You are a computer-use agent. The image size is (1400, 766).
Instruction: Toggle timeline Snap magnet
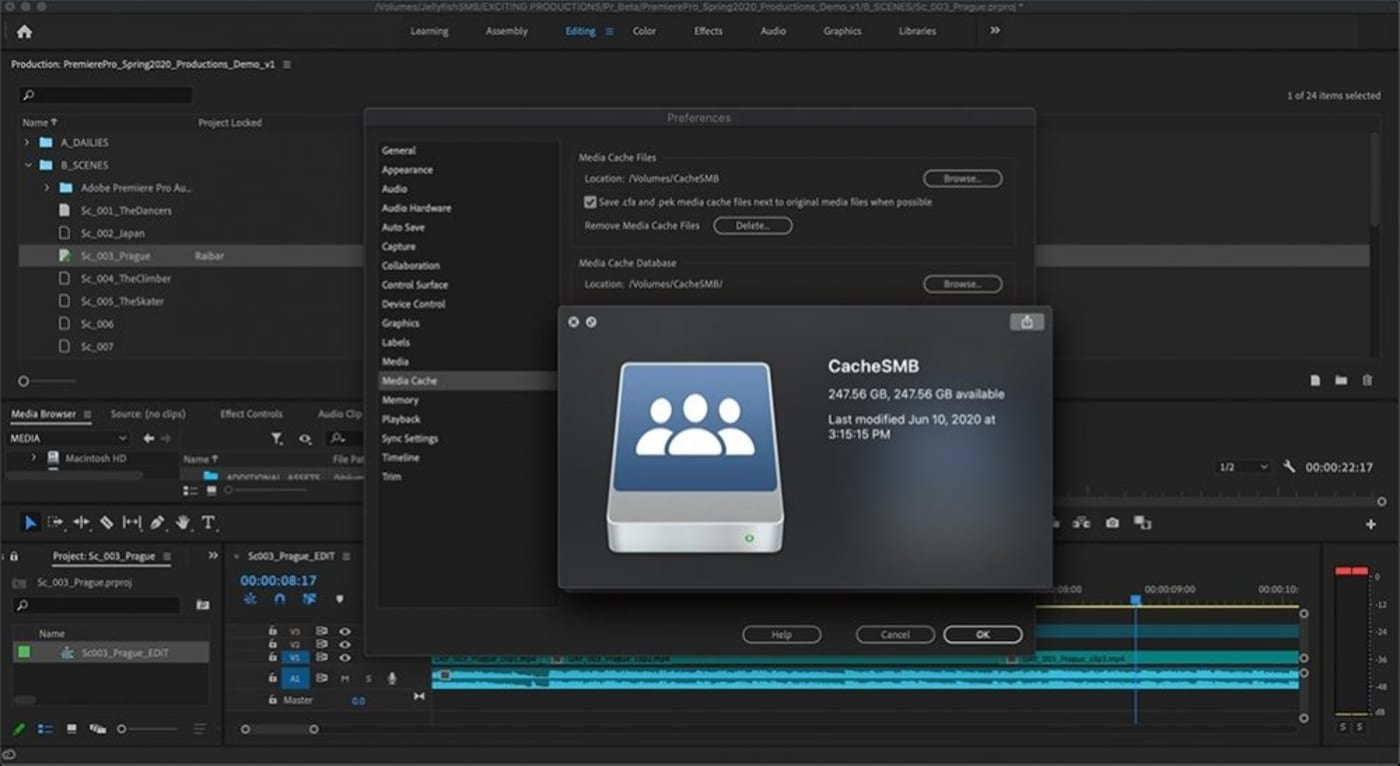[279, 599]
